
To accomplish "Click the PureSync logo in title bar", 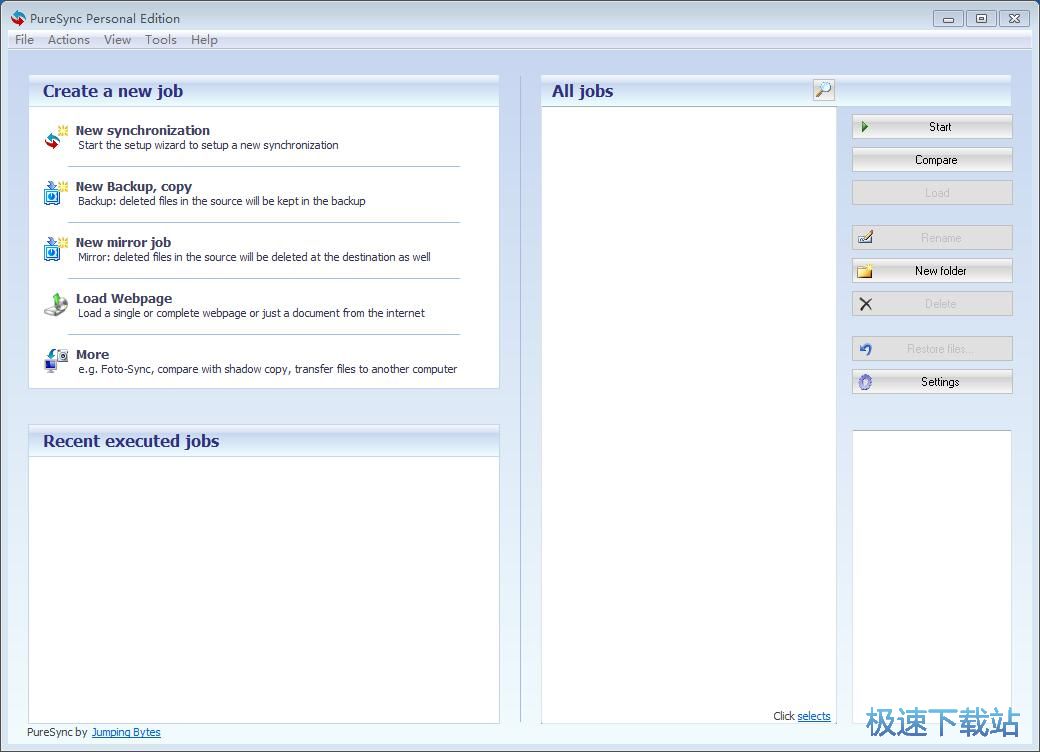I will (19, 19).
